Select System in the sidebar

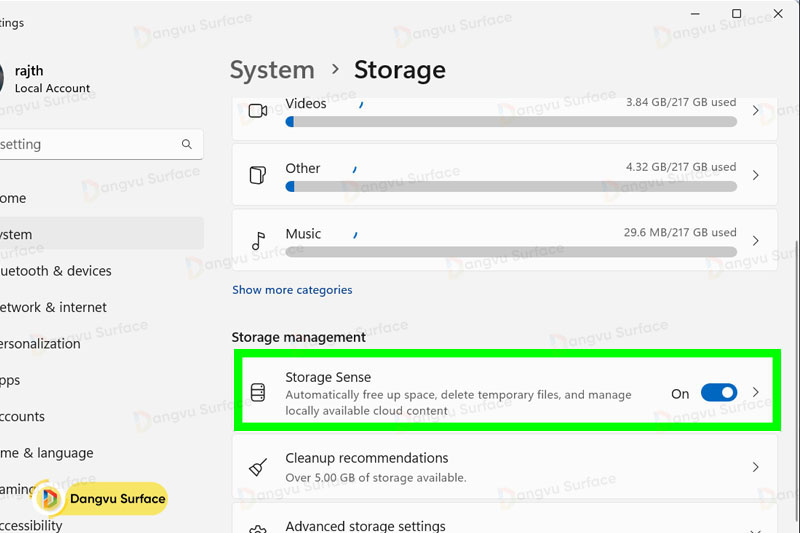point(101,234)
